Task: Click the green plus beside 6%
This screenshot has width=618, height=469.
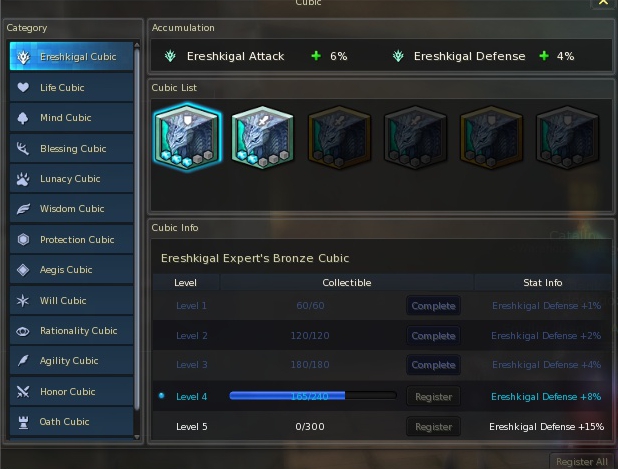Action: 316,56
